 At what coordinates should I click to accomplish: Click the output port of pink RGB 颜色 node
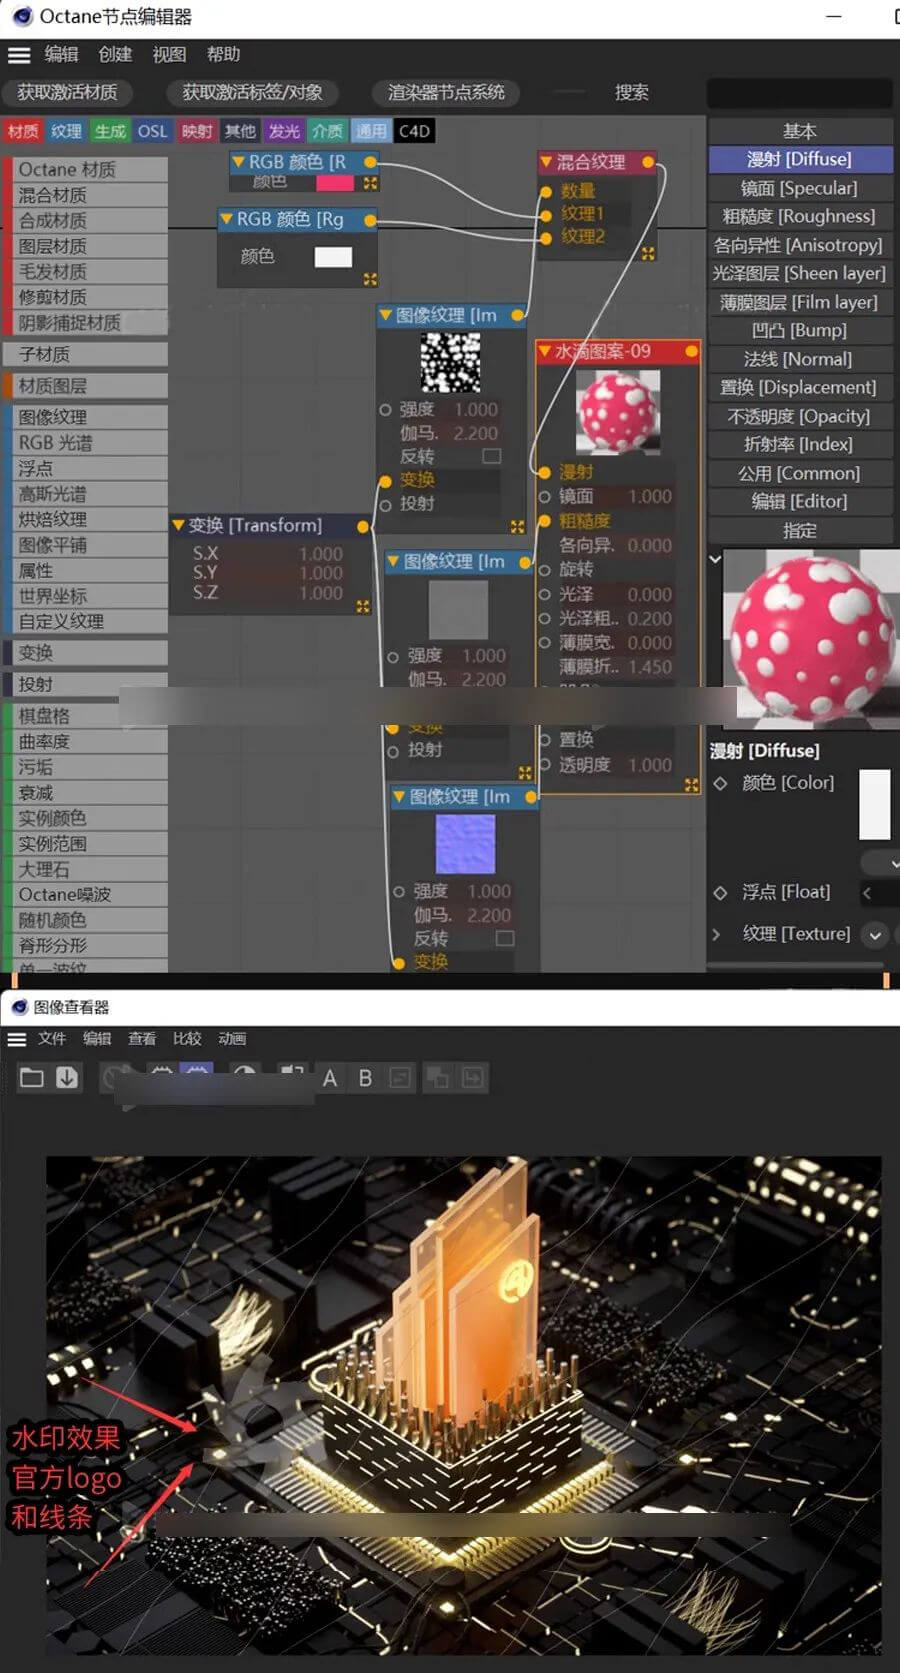(370, 162)
